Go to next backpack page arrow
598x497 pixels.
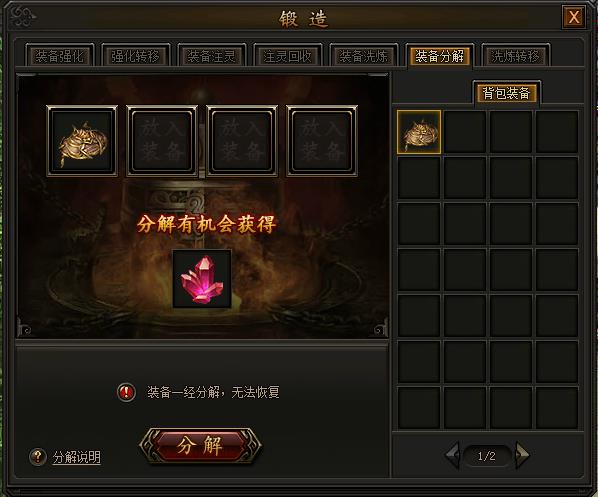pyautogui.click(x=522, y=455)
